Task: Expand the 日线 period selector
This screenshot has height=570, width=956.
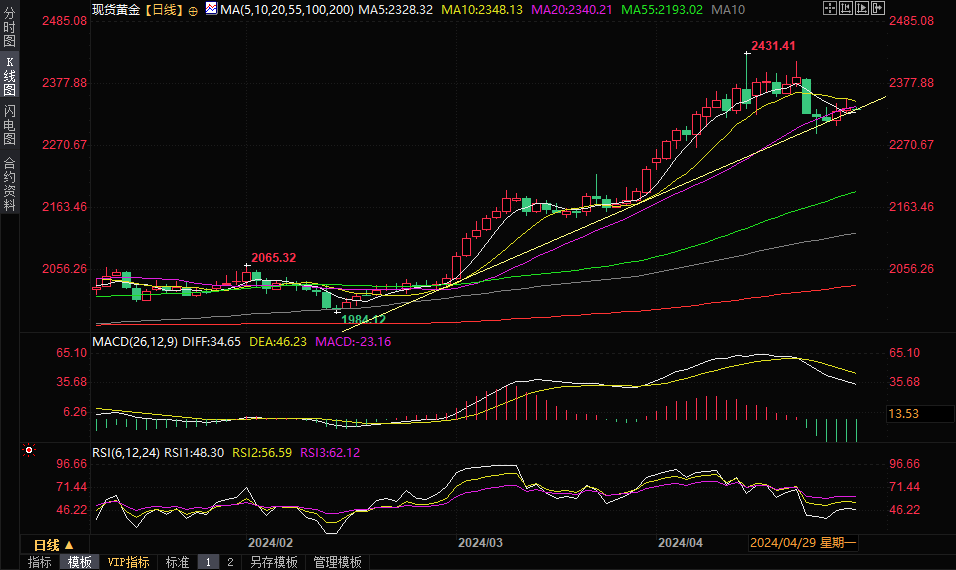Action: 53,545
